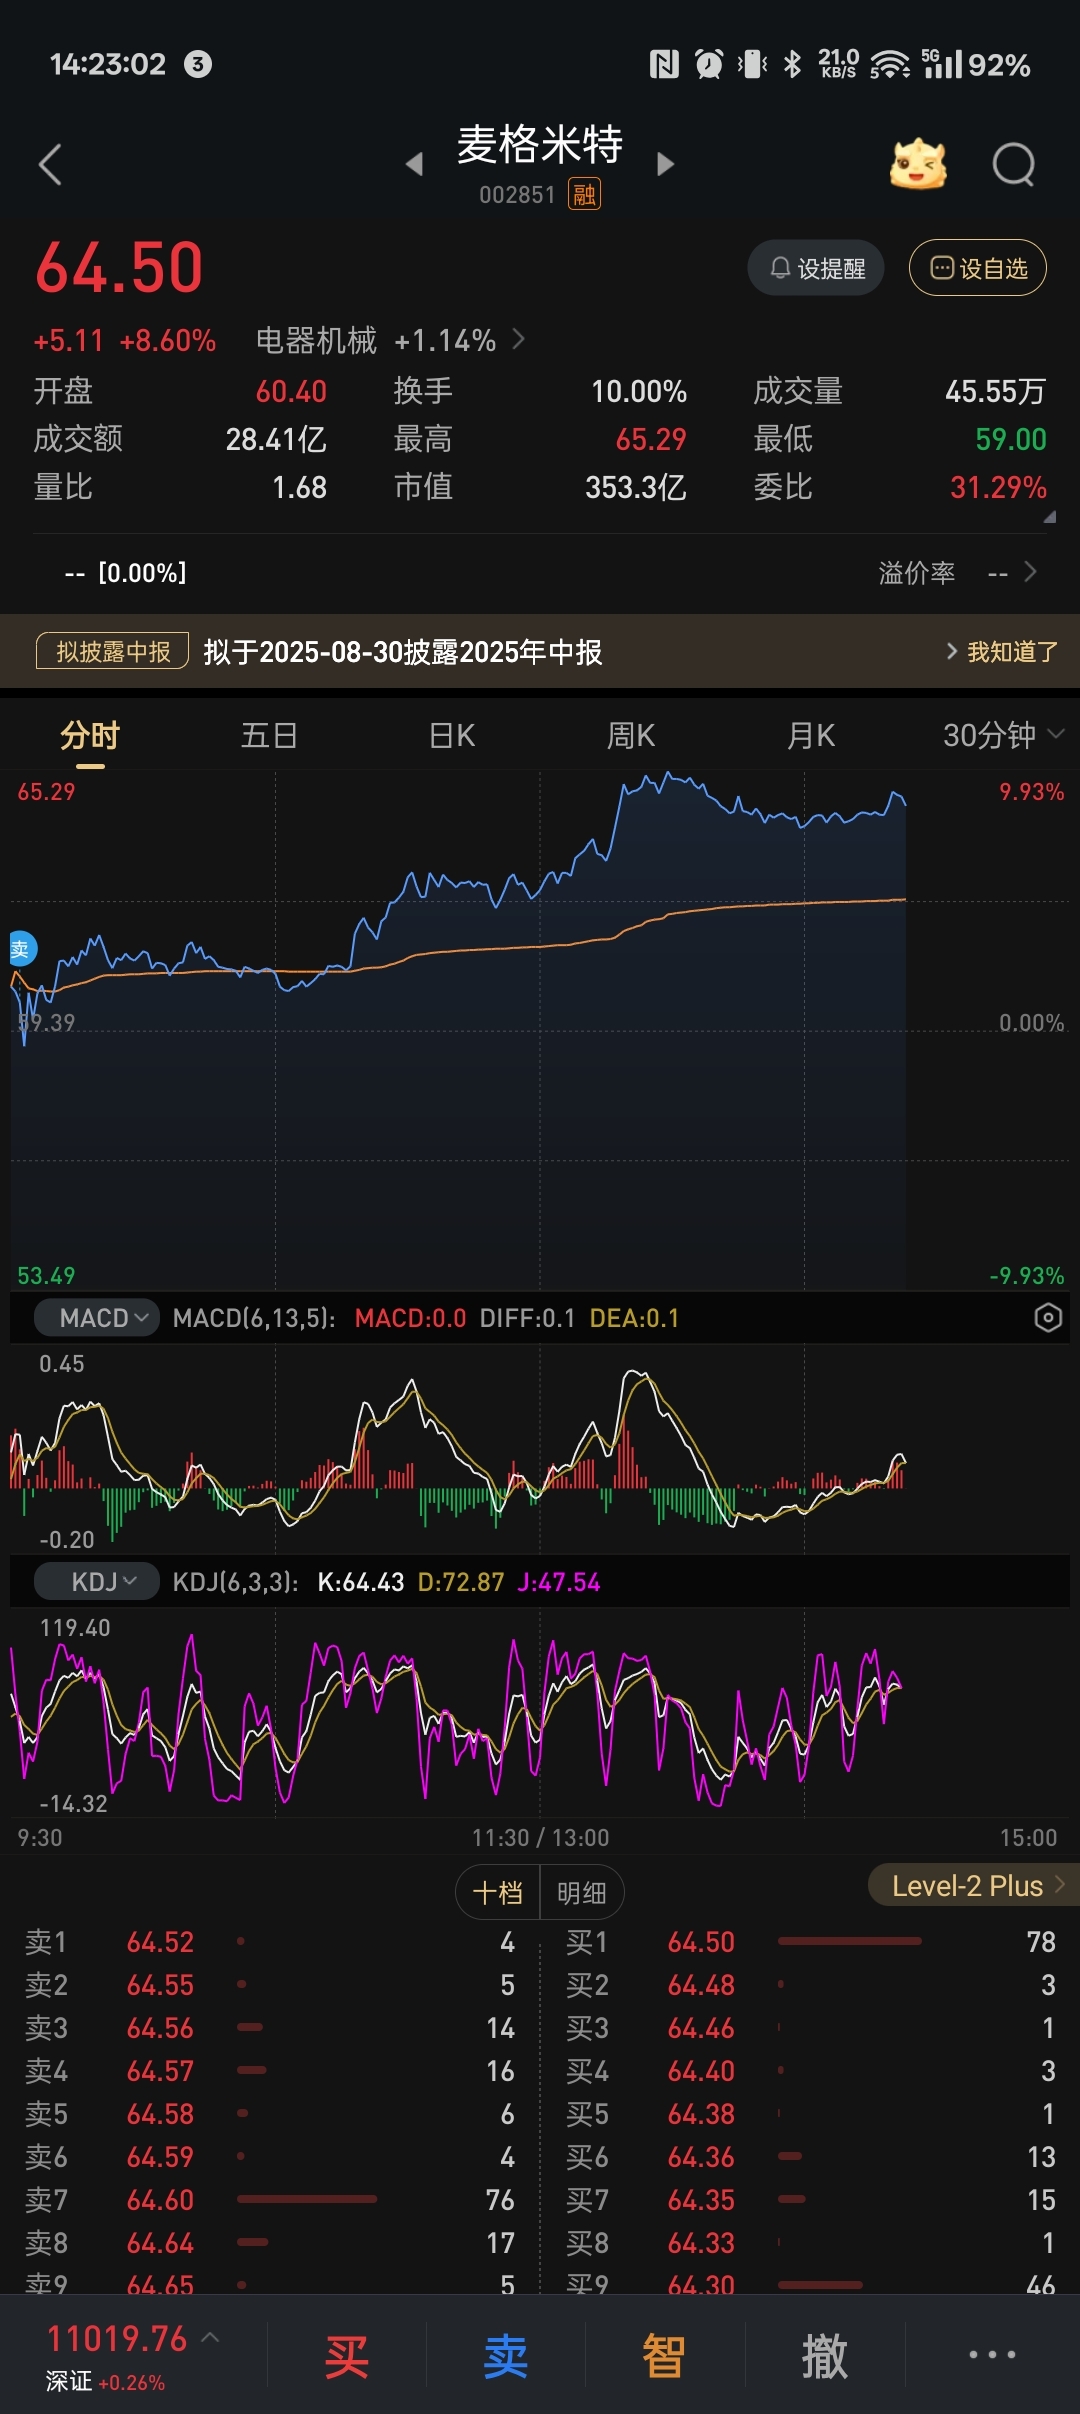This screenshot has width=1080, height=2414.
Task: Tap the stock code 002851
Action: coord(517,194)
